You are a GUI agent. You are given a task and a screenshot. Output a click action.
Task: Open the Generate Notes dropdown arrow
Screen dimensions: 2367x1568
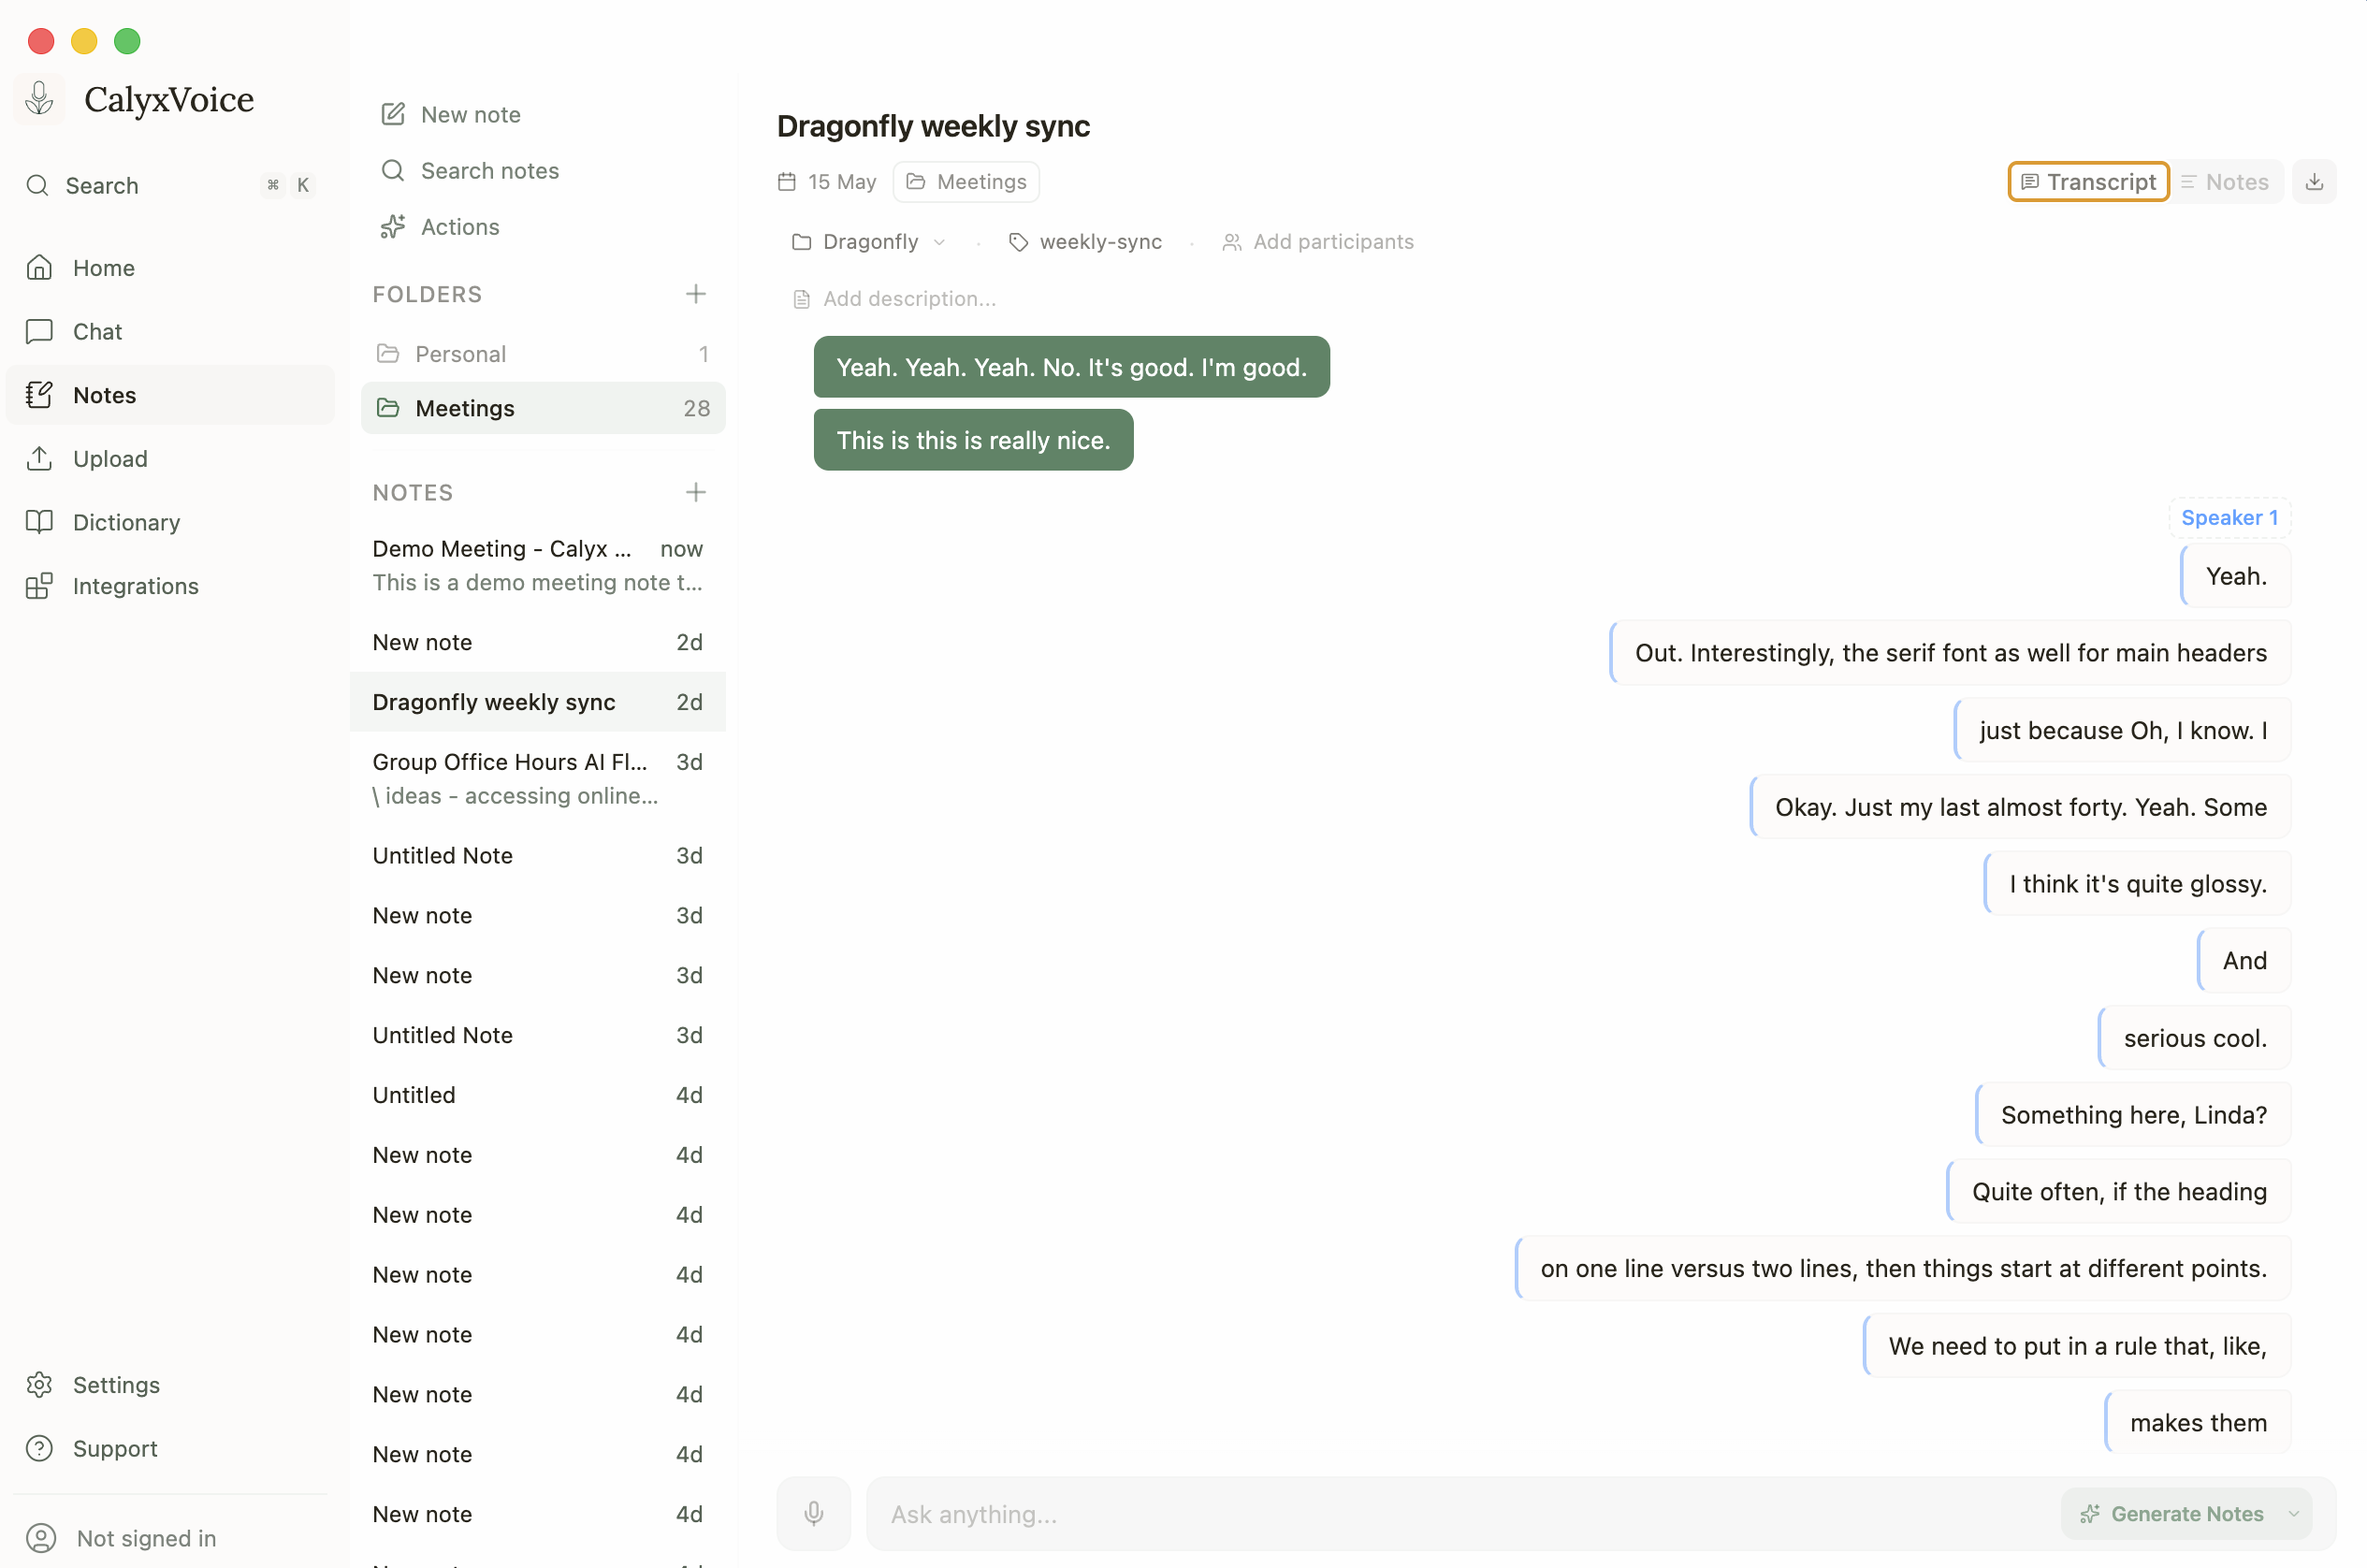tap(2294, 1514)
